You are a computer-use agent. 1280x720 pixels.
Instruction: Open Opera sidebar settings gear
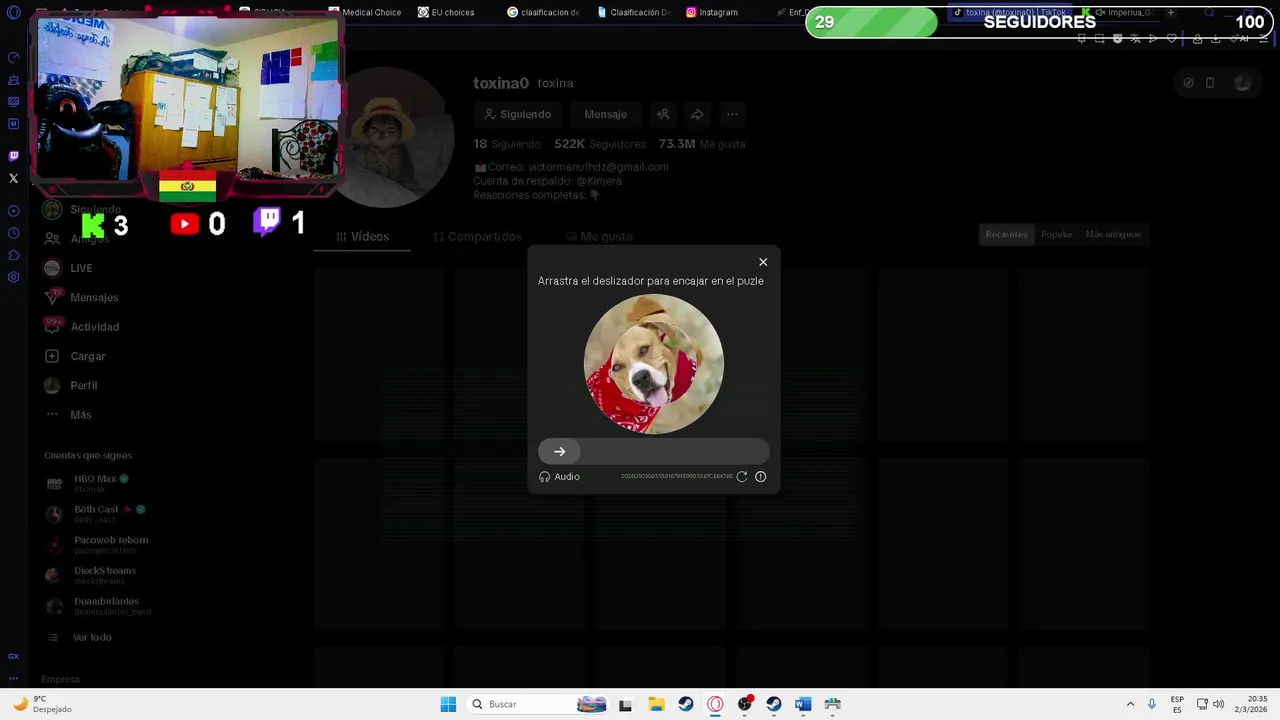pos(13,277)
